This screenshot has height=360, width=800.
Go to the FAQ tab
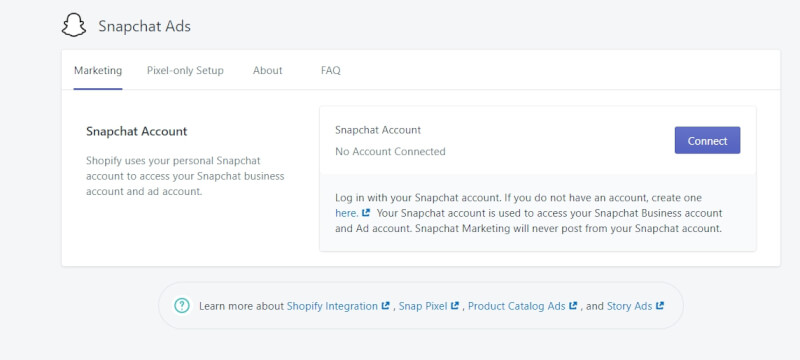pos(331,70)
